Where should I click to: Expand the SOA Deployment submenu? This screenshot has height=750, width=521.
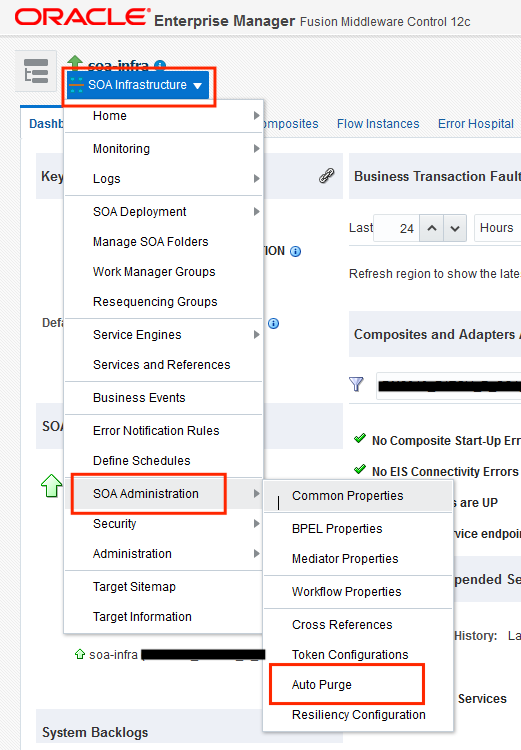(x=256, y=211)
